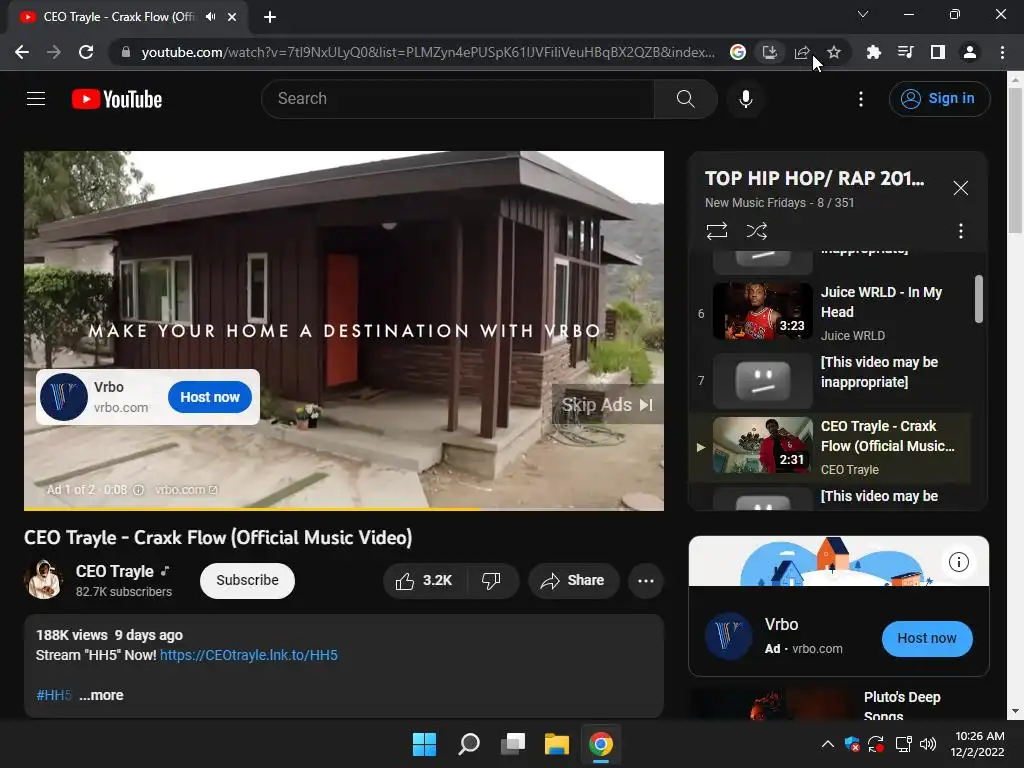Go back with browser back arrow
This screenshot has height=768, width=1024.
22,52
